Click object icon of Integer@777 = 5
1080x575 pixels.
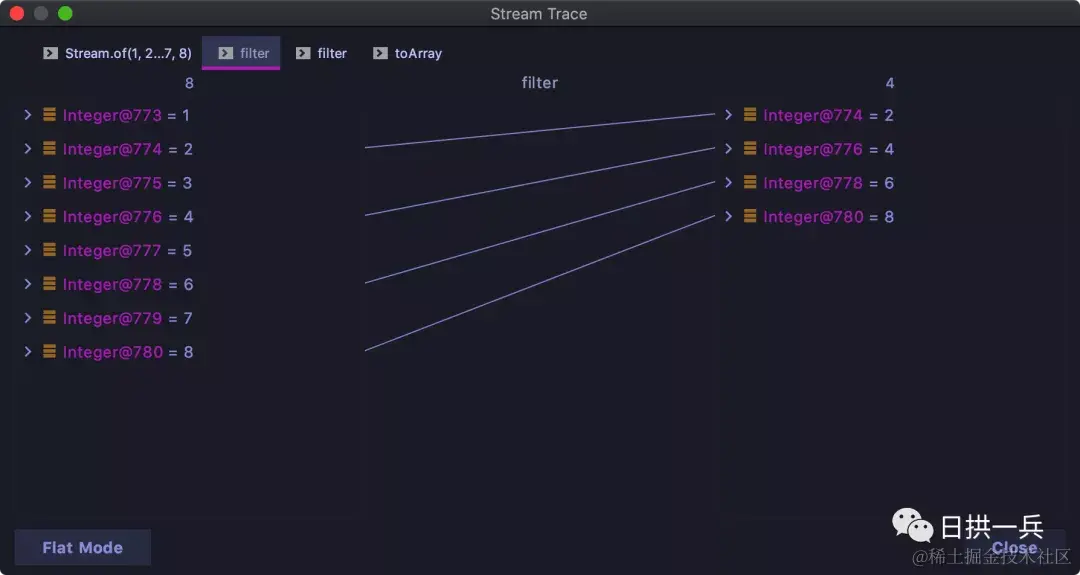pyautogui.click(x=50, y=249)
